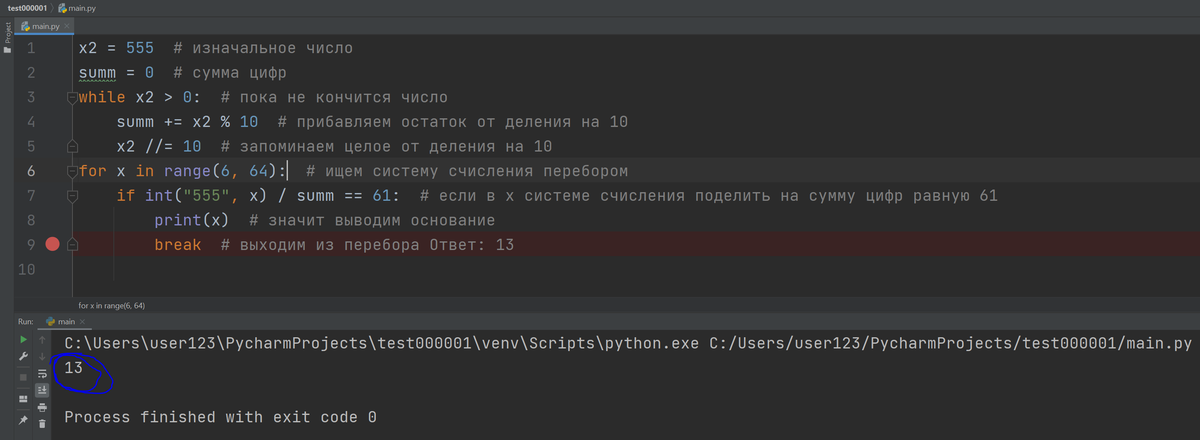
Task: Collapse the for loop fold marker
Action: (x=71, y=171)
